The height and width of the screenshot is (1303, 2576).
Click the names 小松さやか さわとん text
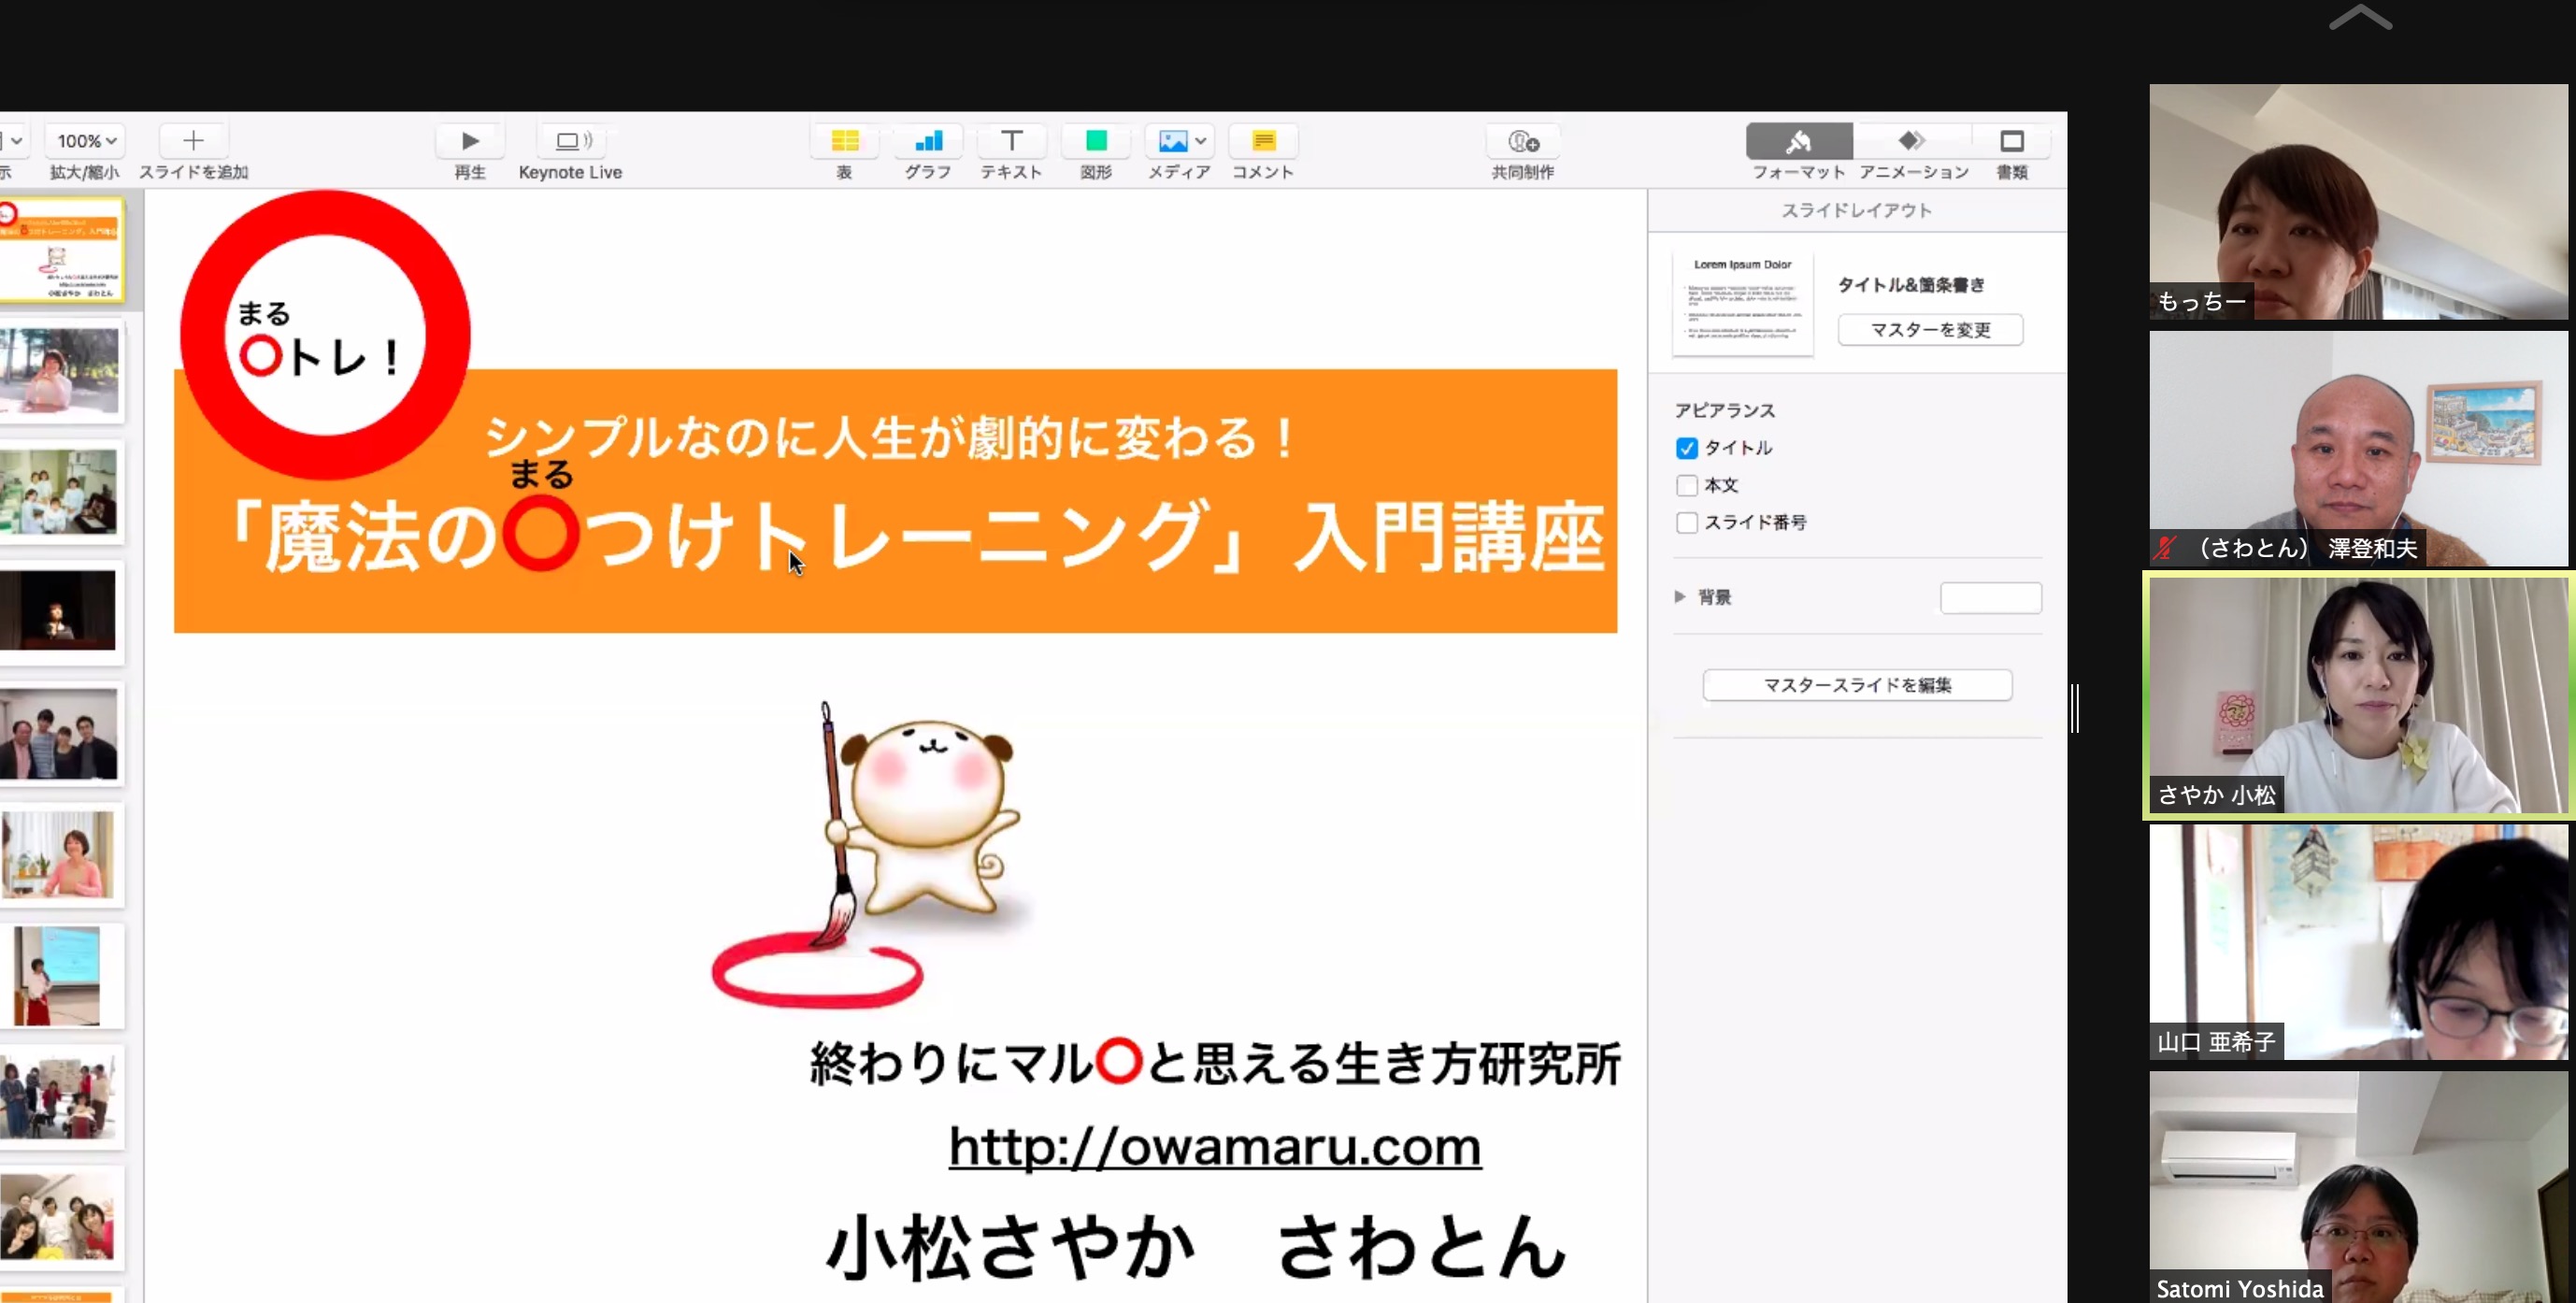pos(1197,1246)
